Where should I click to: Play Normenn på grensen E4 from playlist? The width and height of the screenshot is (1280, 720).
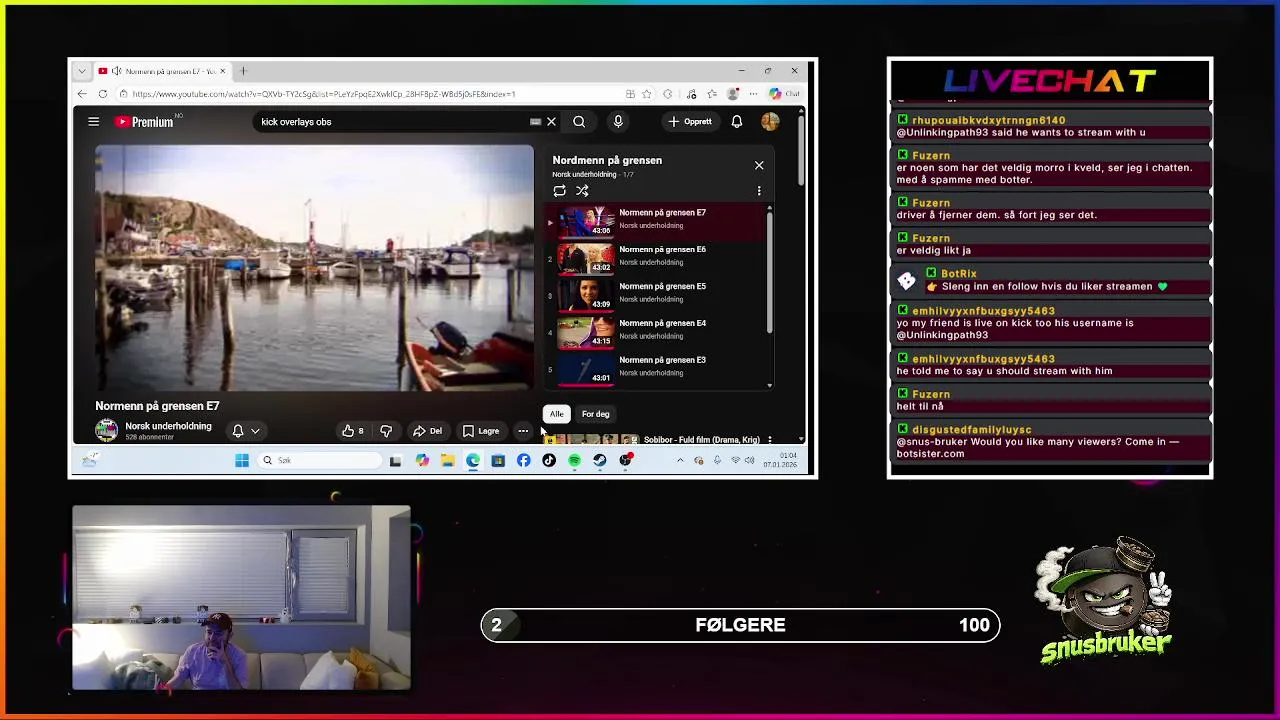pos(657,331)
